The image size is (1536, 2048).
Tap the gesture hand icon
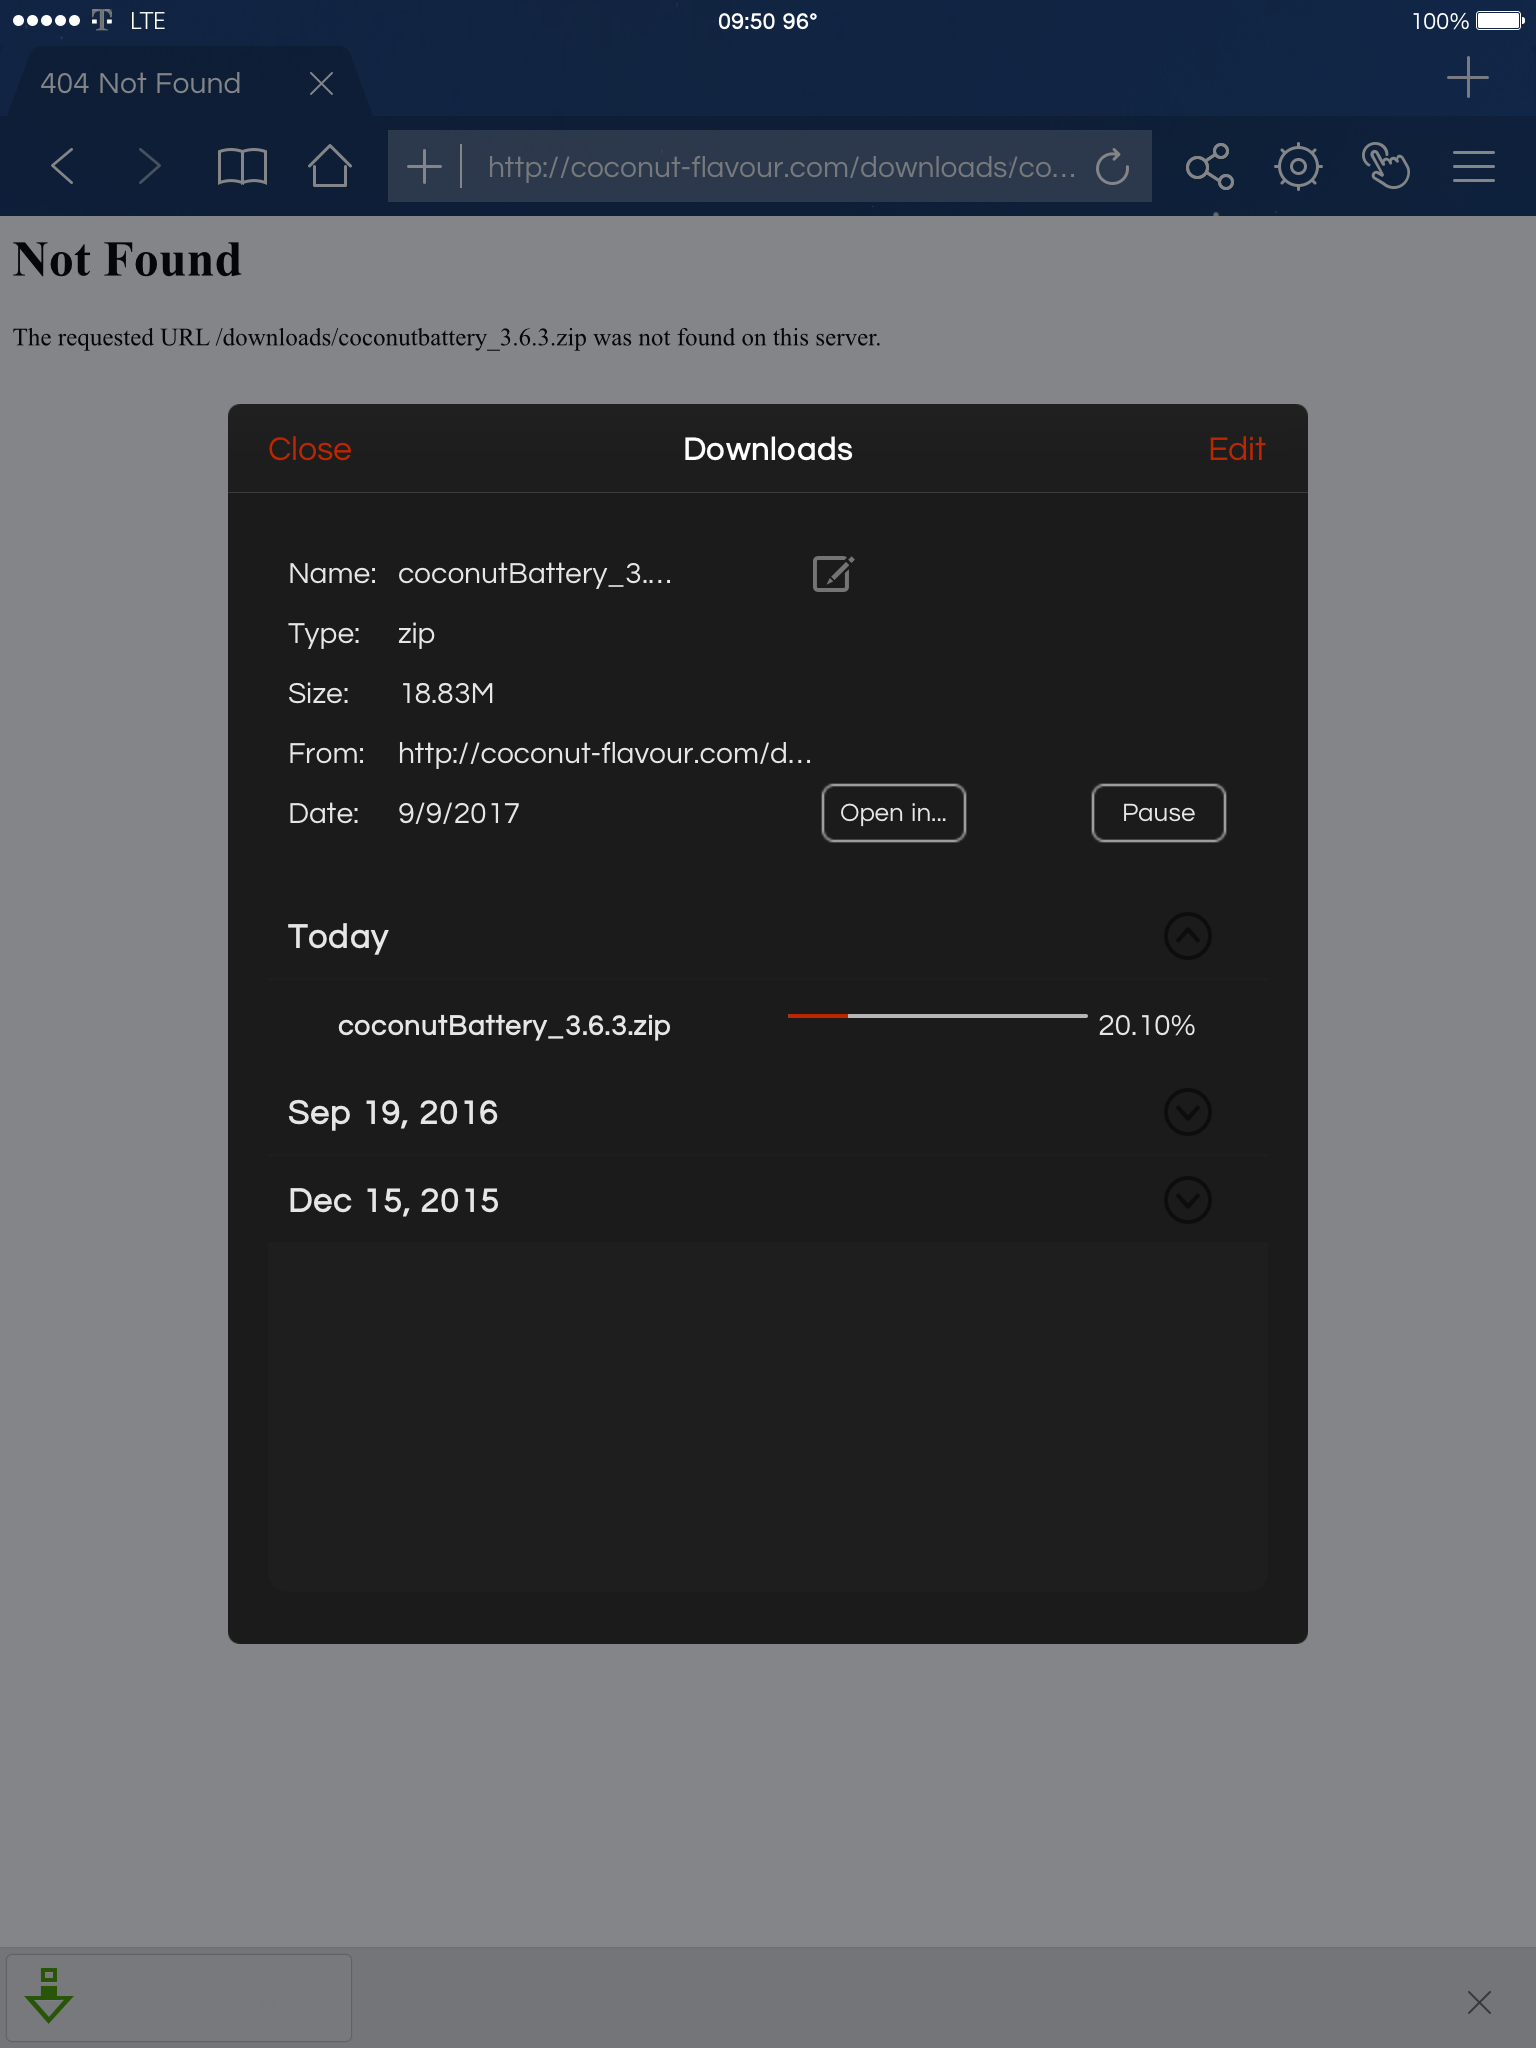pos(1385,166)
